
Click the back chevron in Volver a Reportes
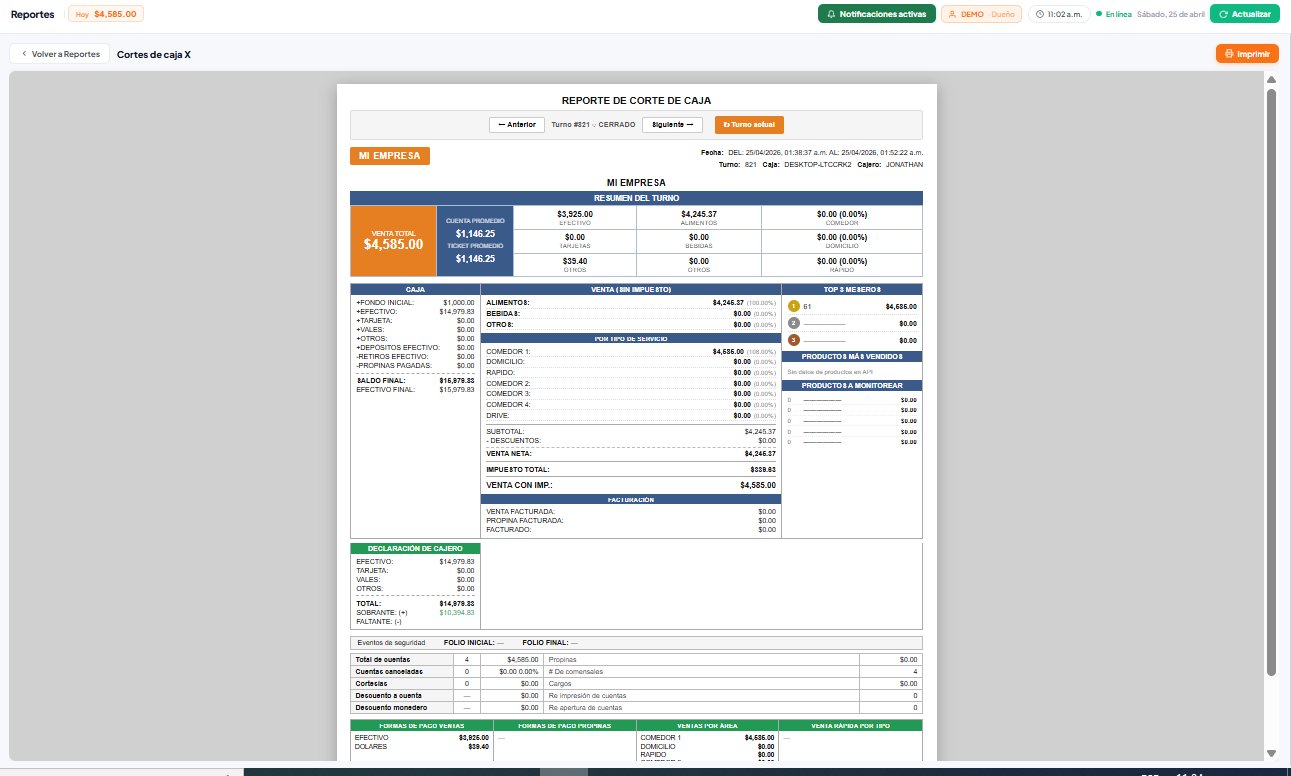pos(23,54)
